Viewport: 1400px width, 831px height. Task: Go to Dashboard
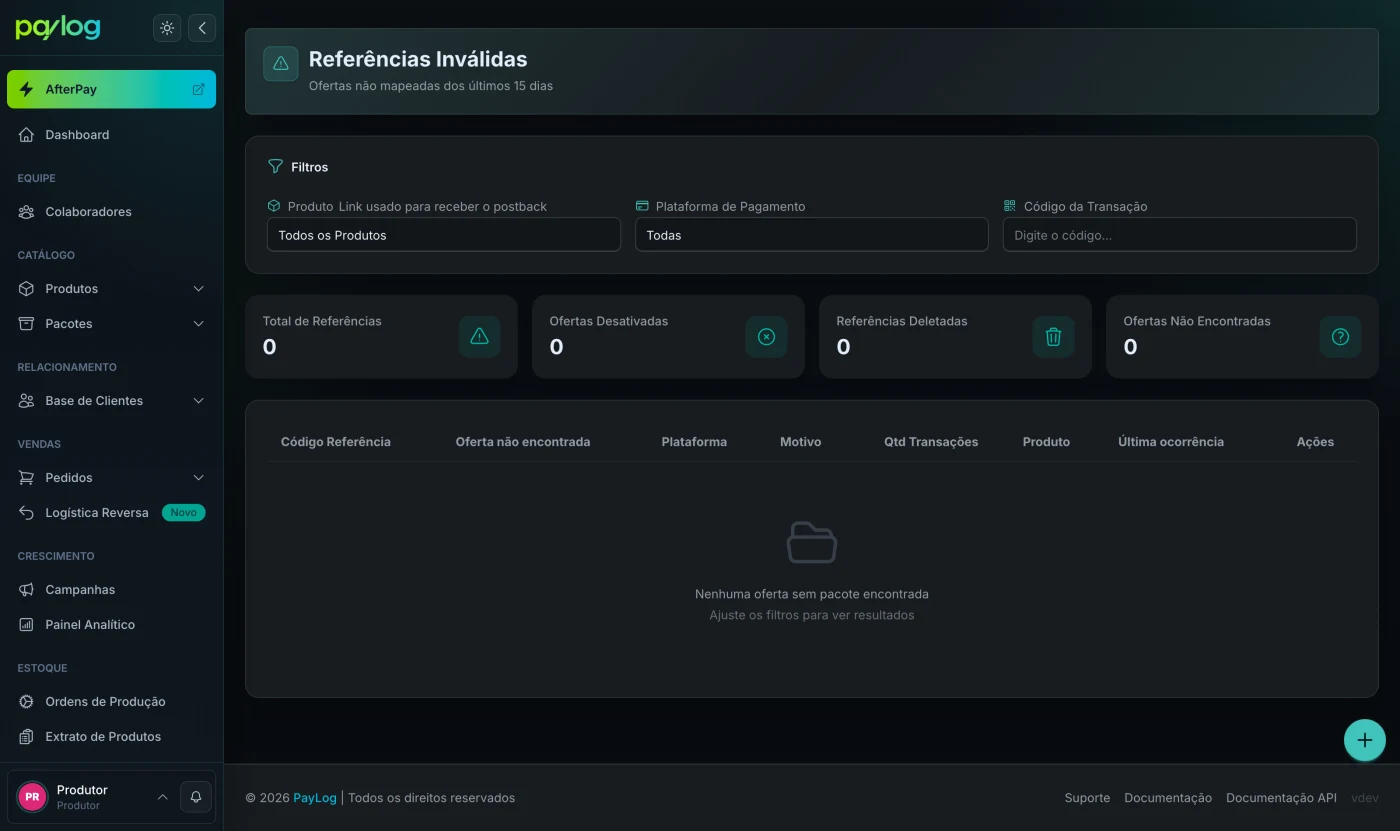coord(111,135)
